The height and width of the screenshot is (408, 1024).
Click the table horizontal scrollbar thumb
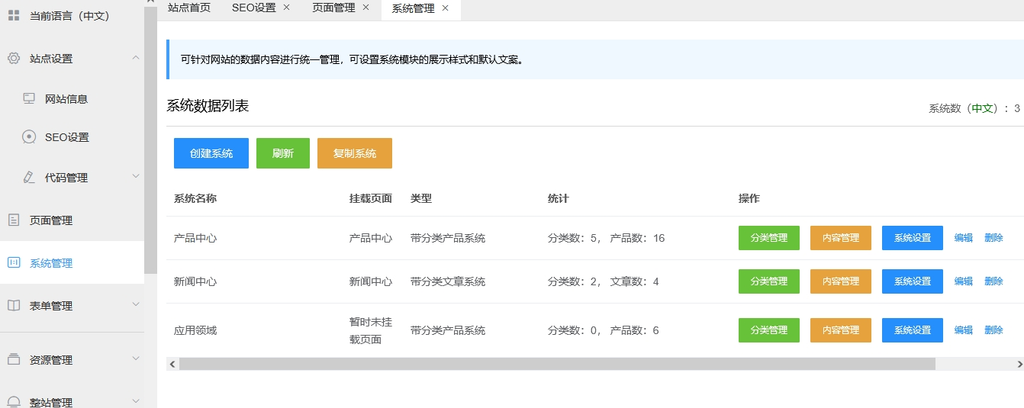pos(557,364)
